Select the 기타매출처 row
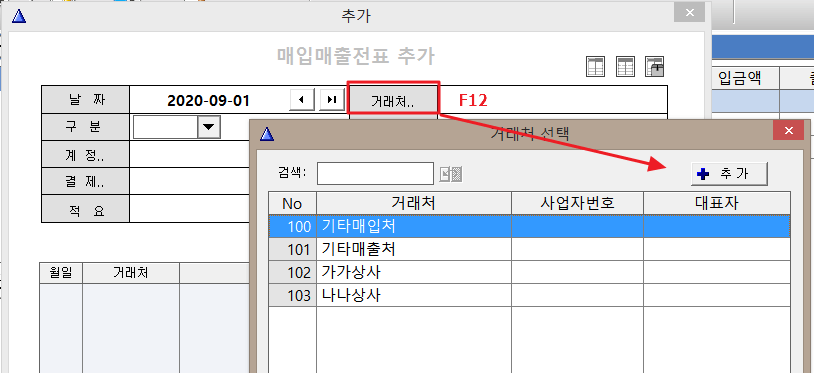 tap(530, 250)
